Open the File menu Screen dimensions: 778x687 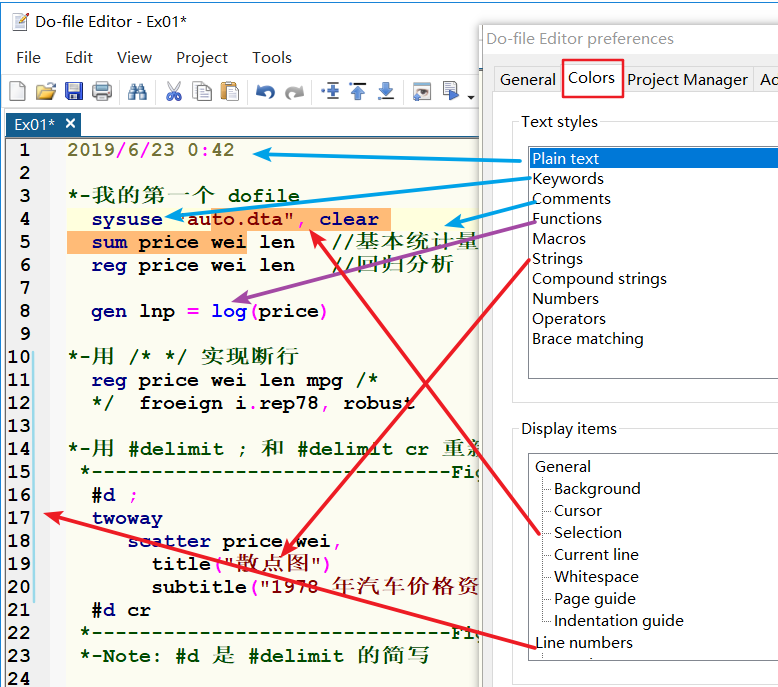point(28,58)
